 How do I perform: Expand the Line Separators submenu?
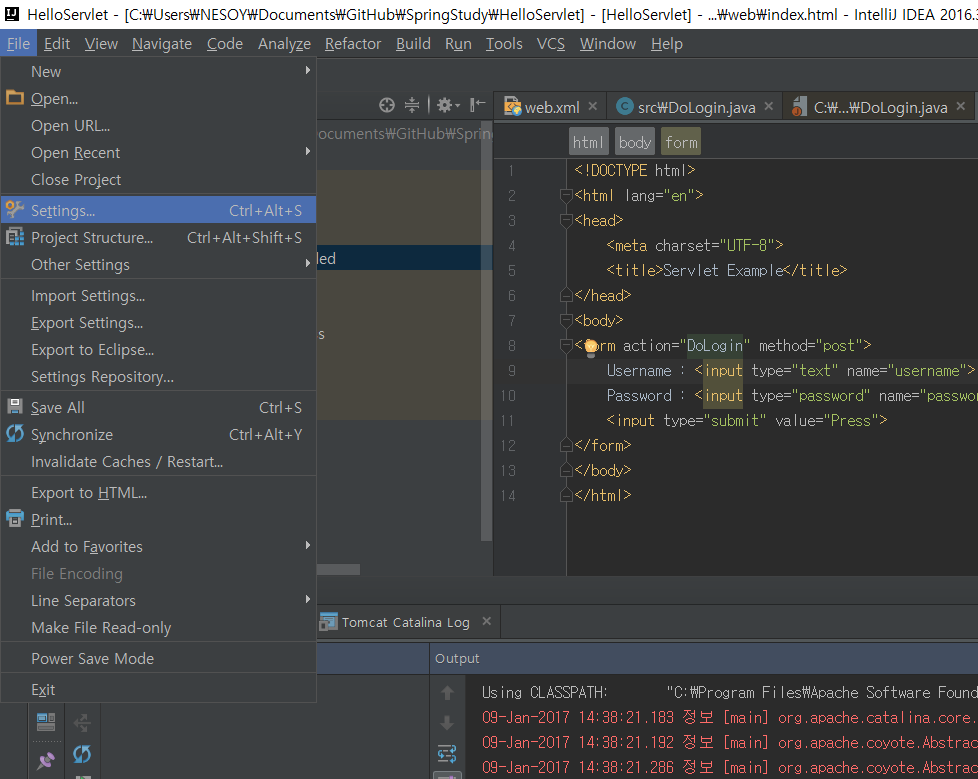click(307, 599)
